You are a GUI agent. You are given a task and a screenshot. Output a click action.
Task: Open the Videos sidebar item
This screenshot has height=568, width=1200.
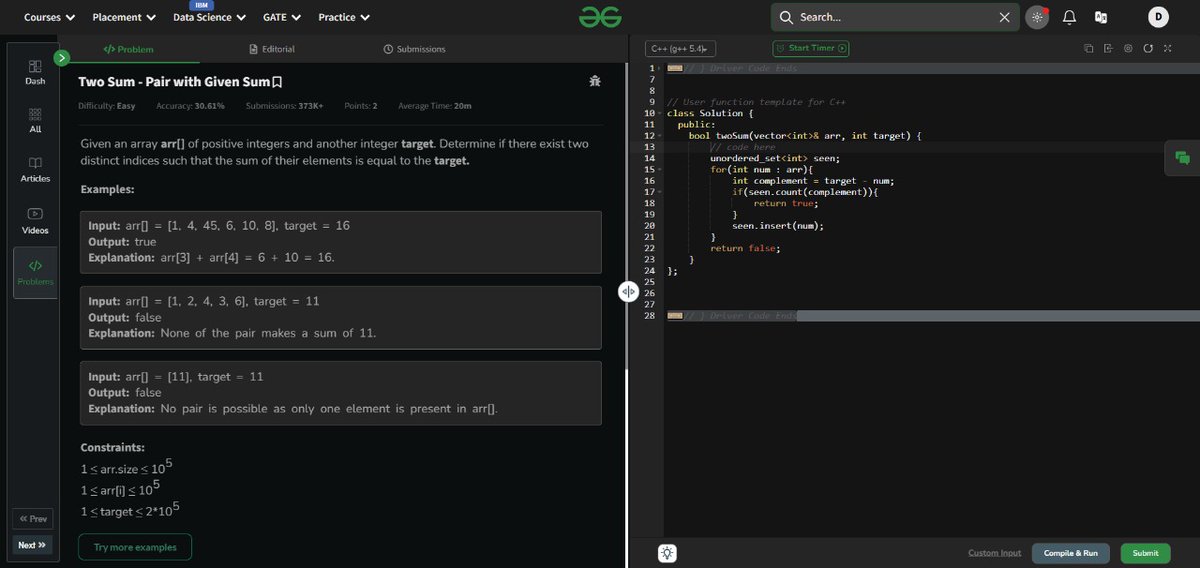click(x=35, y=221)
